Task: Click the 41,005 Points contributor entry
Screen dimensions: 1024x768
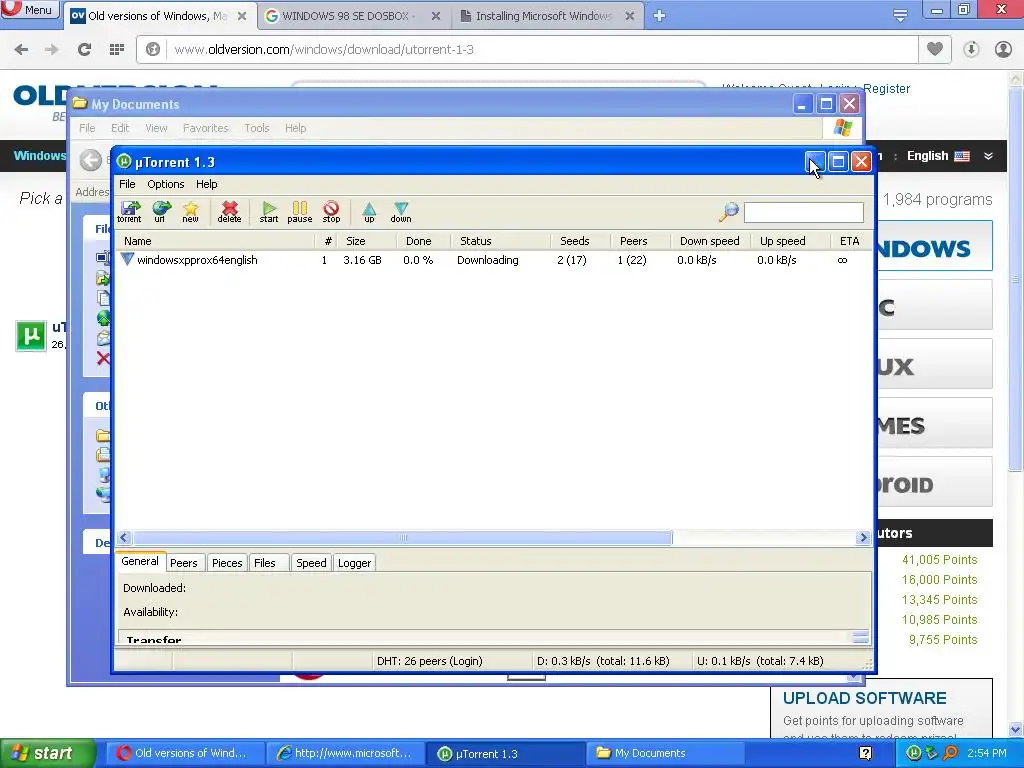Action: (939, 560)
